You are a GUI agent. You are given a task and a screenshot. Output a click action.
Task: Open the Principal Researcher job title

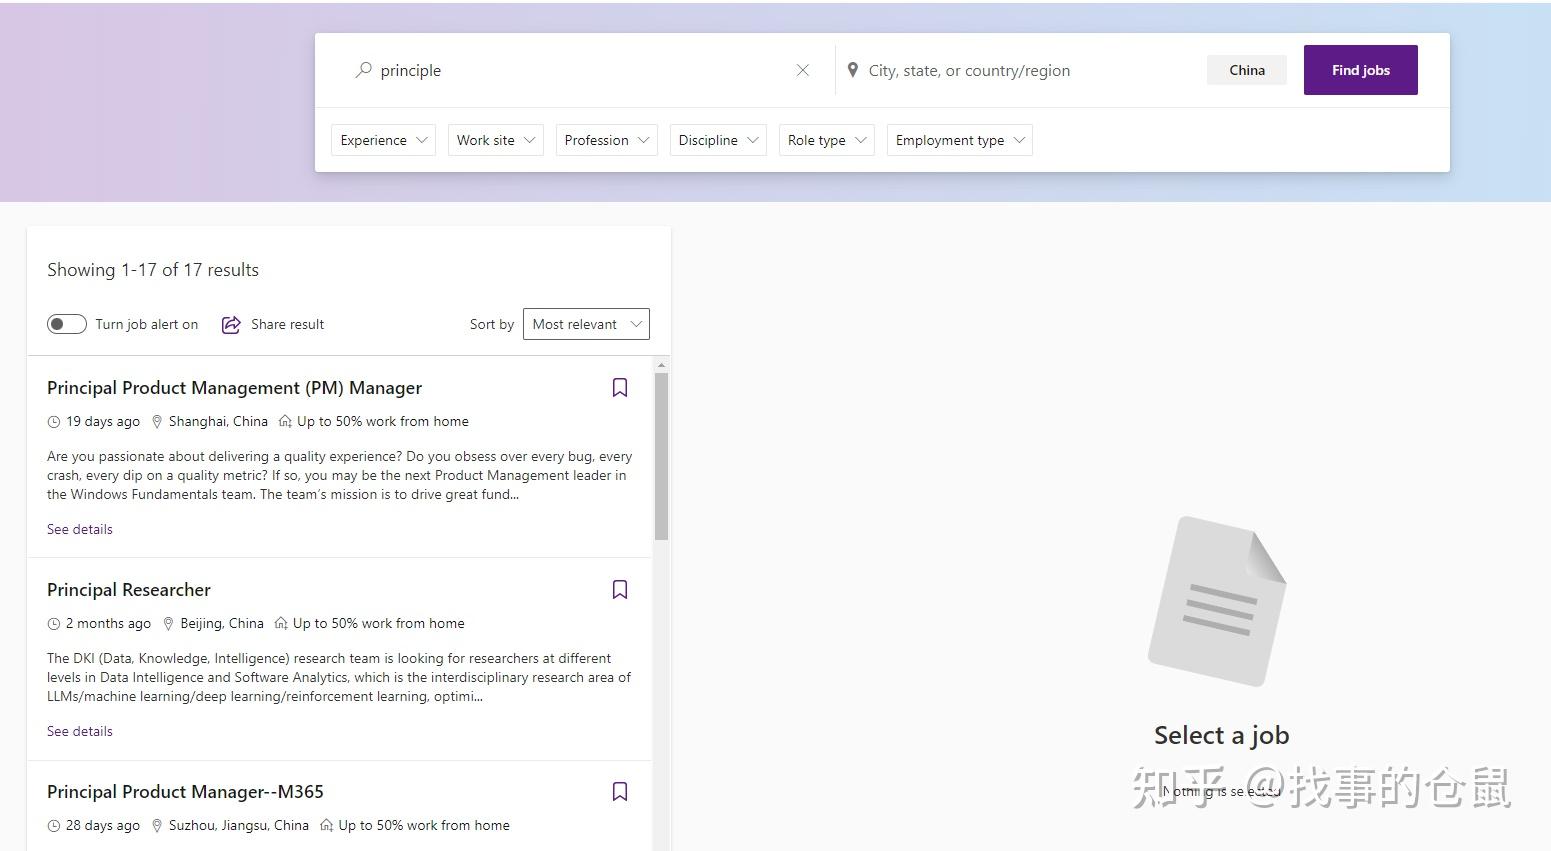click(129, 590)
